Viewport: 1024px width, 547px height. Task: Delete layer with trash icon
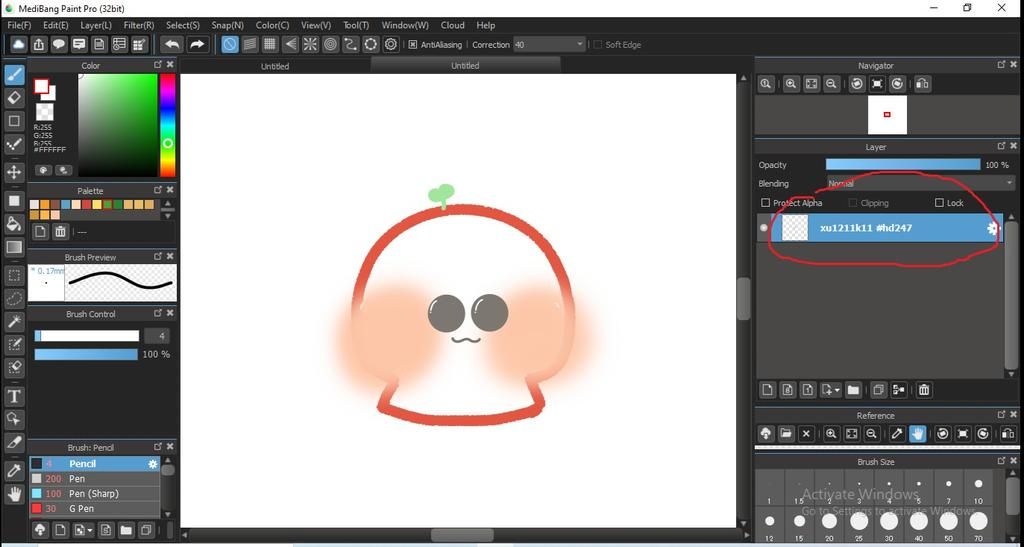[x=923, y=390]
